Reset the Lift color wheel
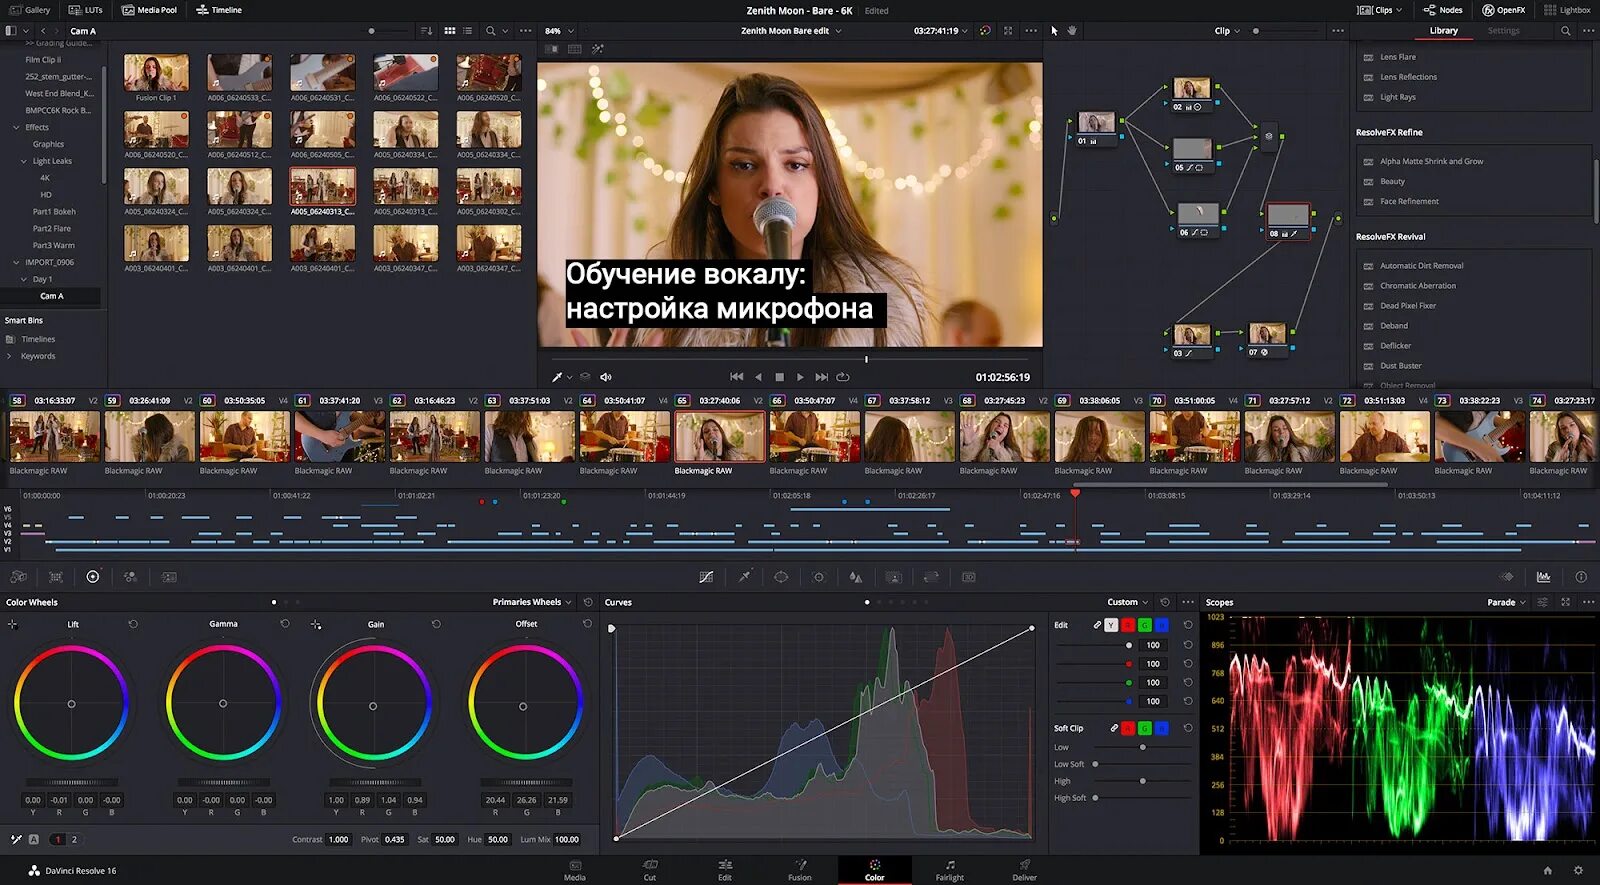Screen dimensions: 1600x885 (133, 624)
